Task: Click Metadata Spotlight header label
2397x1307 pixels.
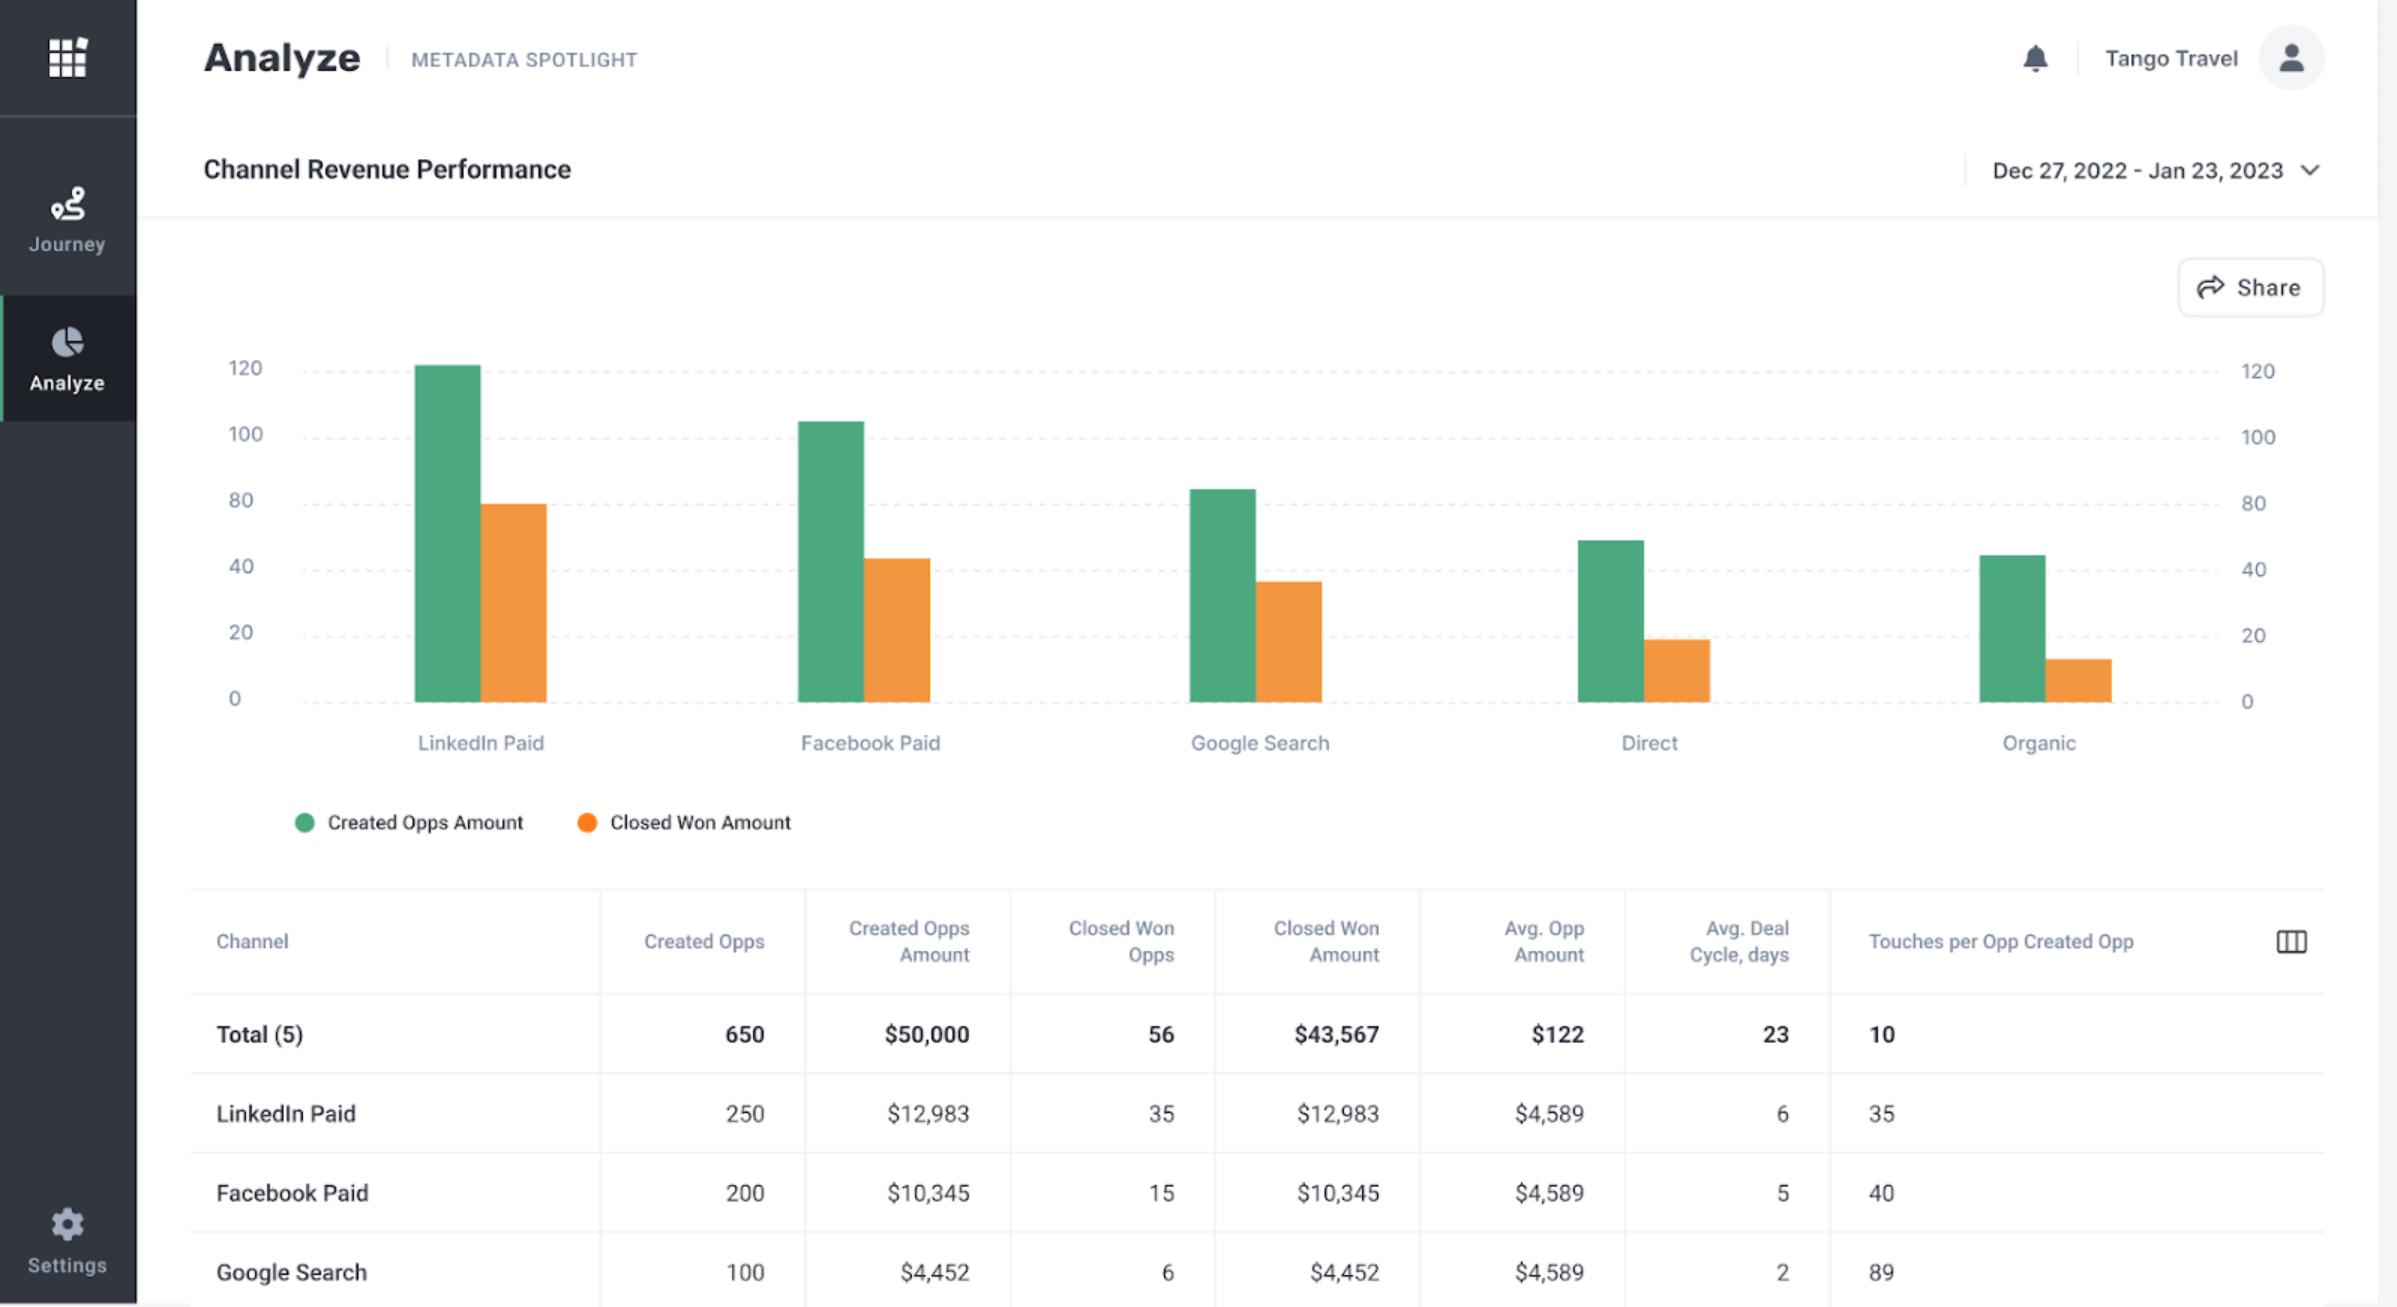Action: (x=524, y=60)
